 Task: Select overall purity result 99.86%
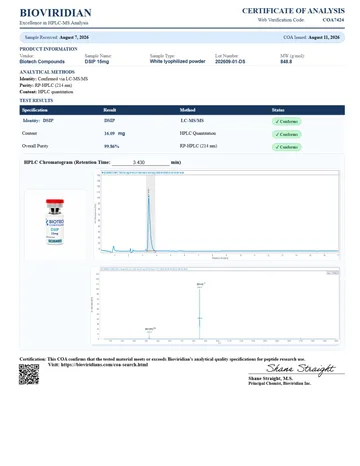click(x=112, y=146)
